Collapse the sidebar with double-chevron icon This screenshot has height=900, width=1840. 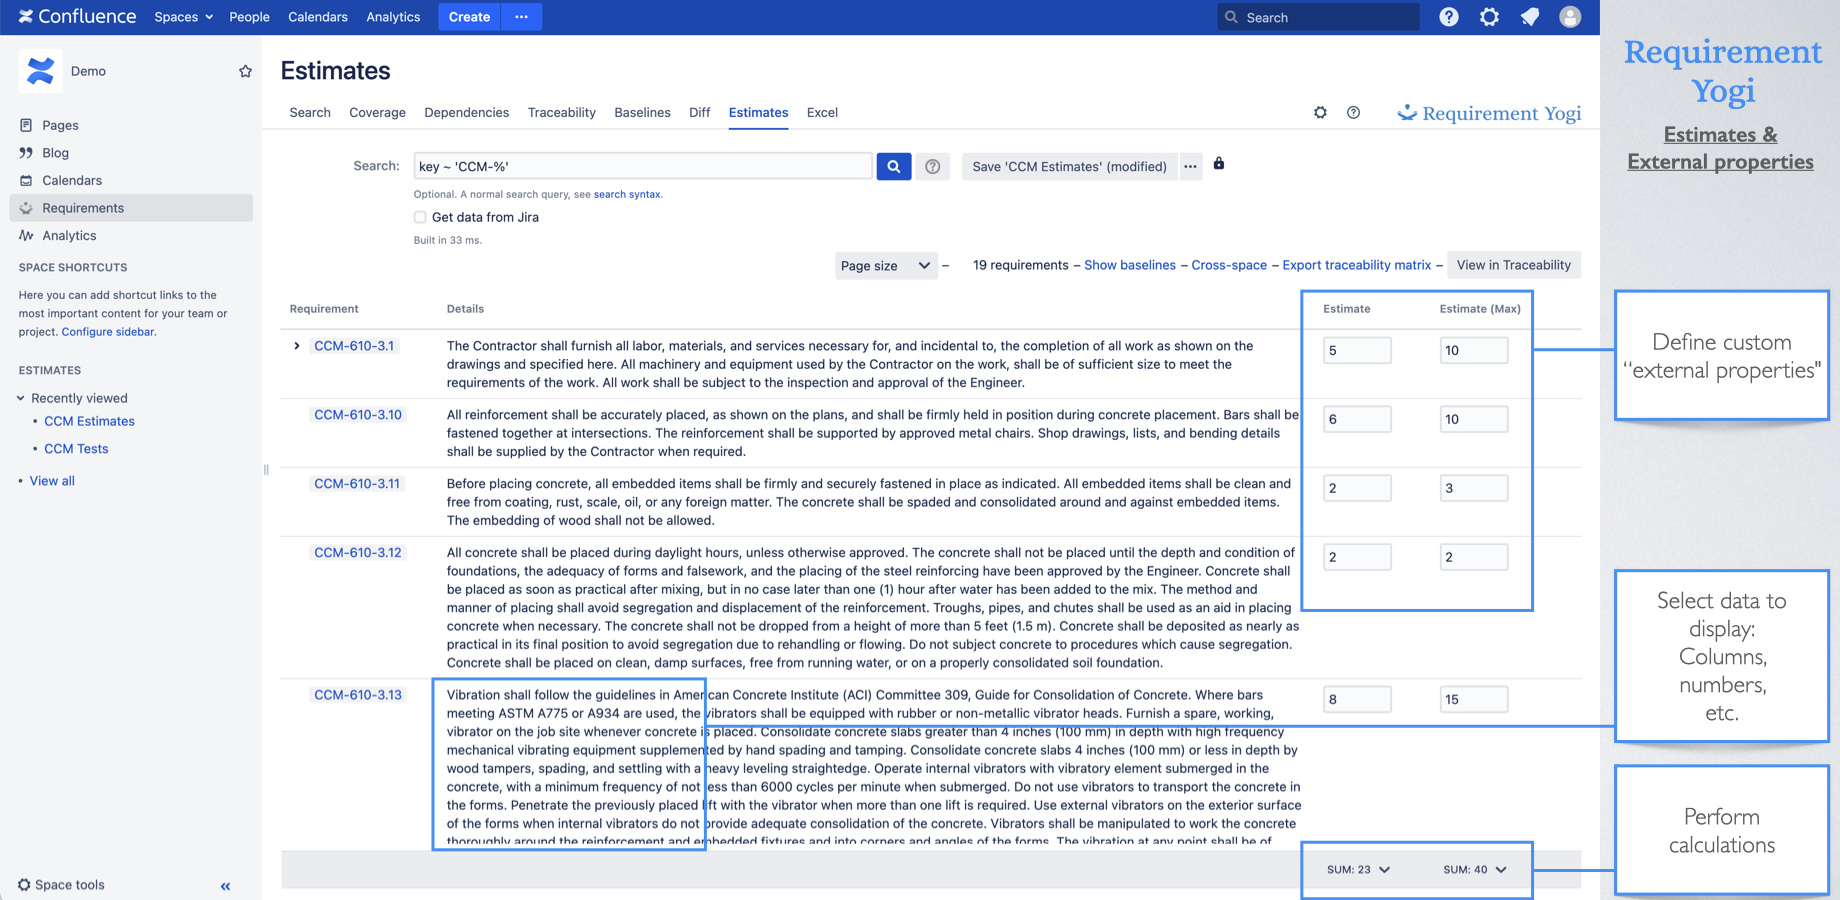(225, 886)
